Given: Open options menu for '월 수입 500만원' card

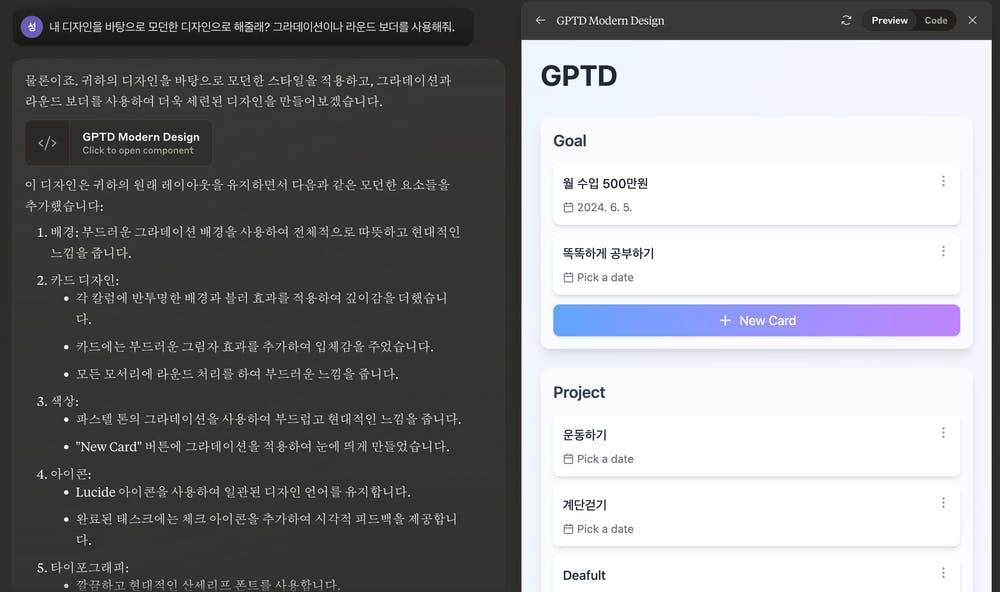Looking at the screenshot, I should (x=943, y=182).
